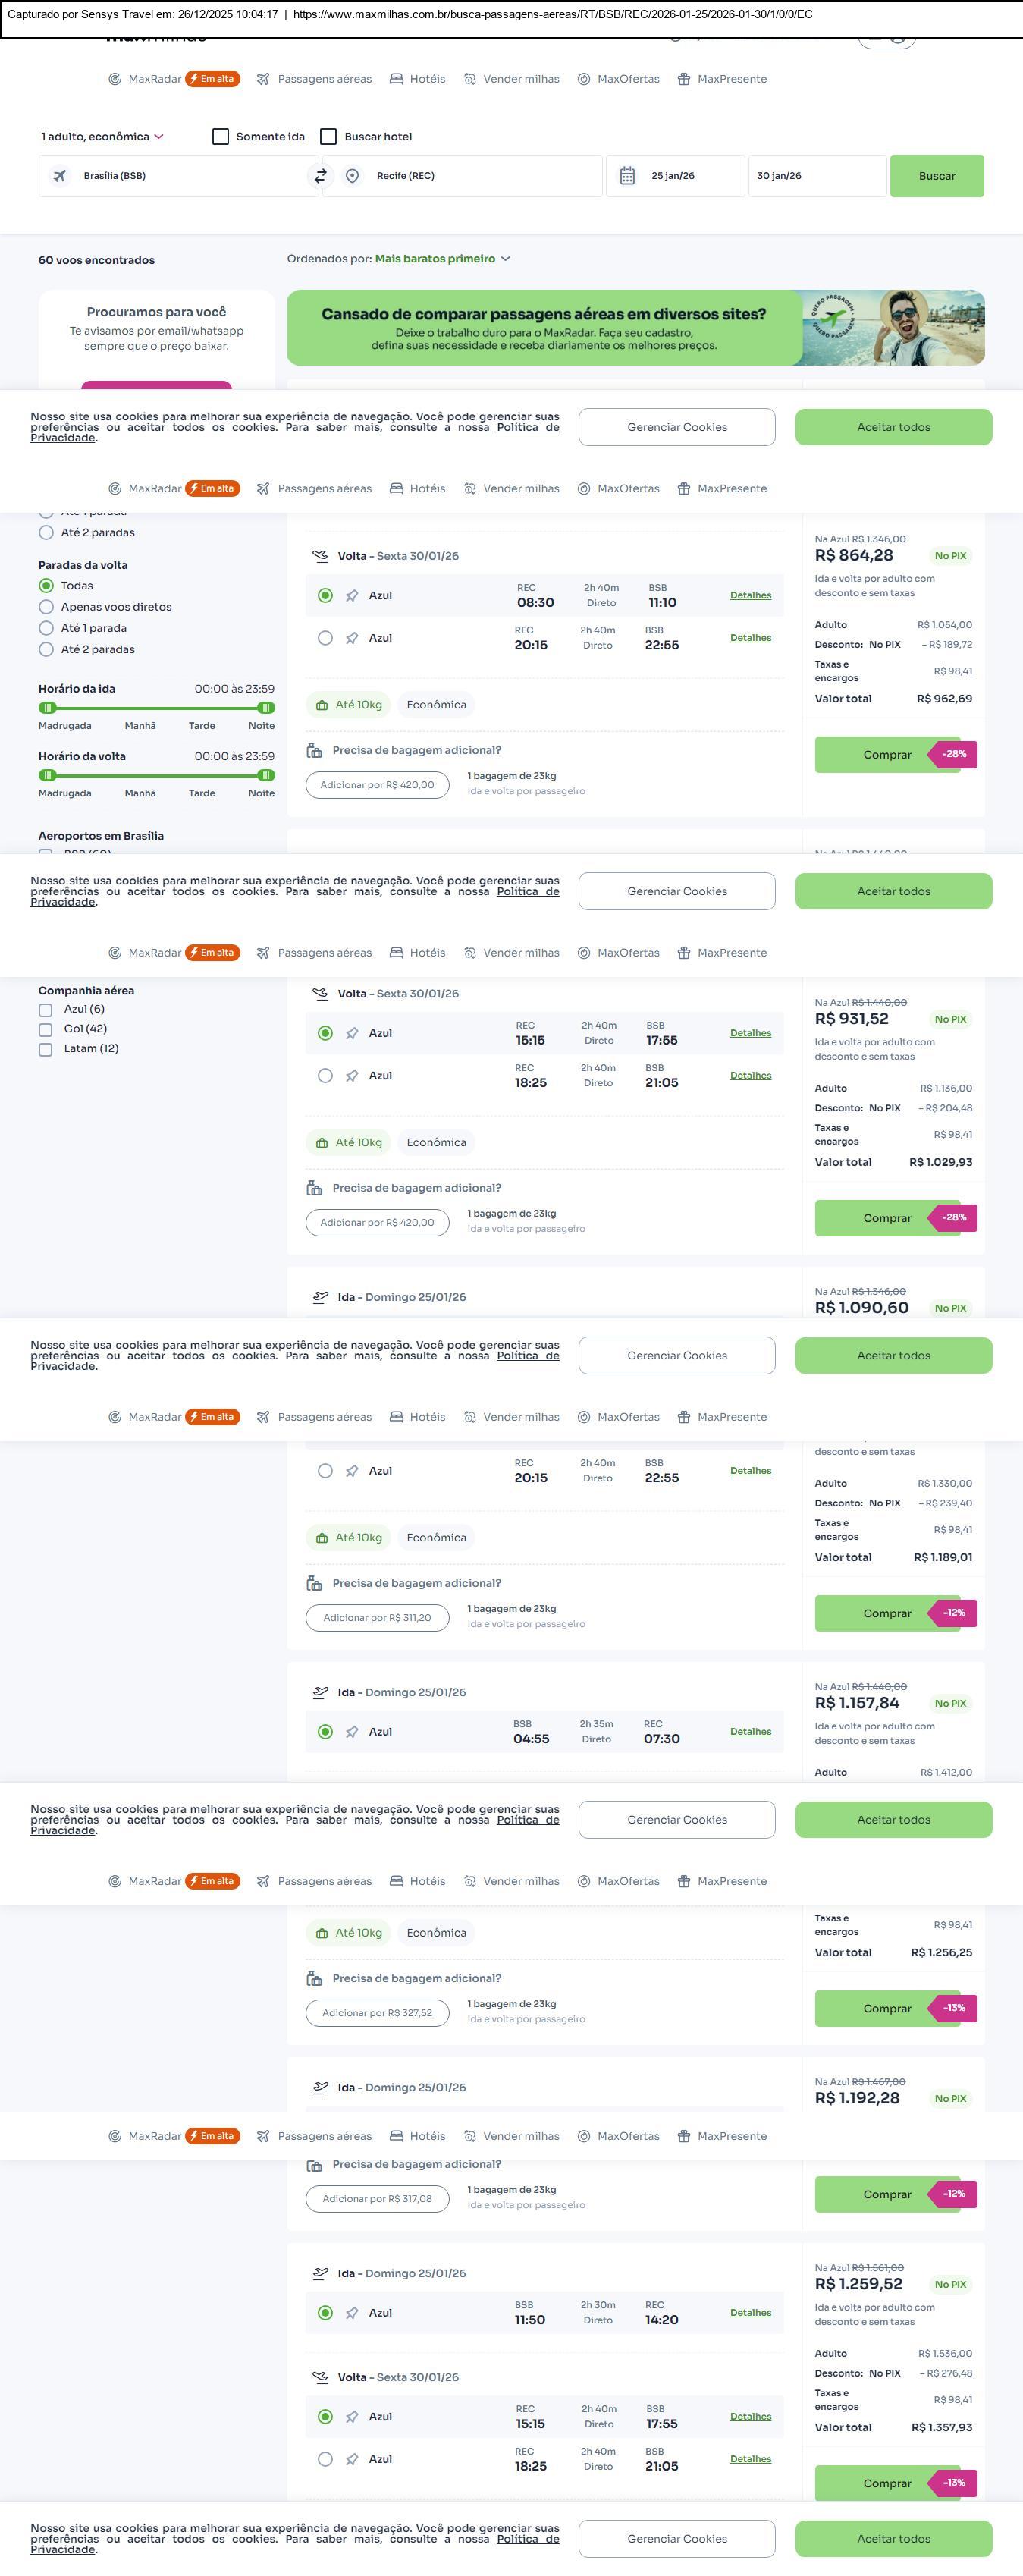Select 'Apenas voos diretos' for return stops
The image size is (1023, 2576).
pos(46,607)
